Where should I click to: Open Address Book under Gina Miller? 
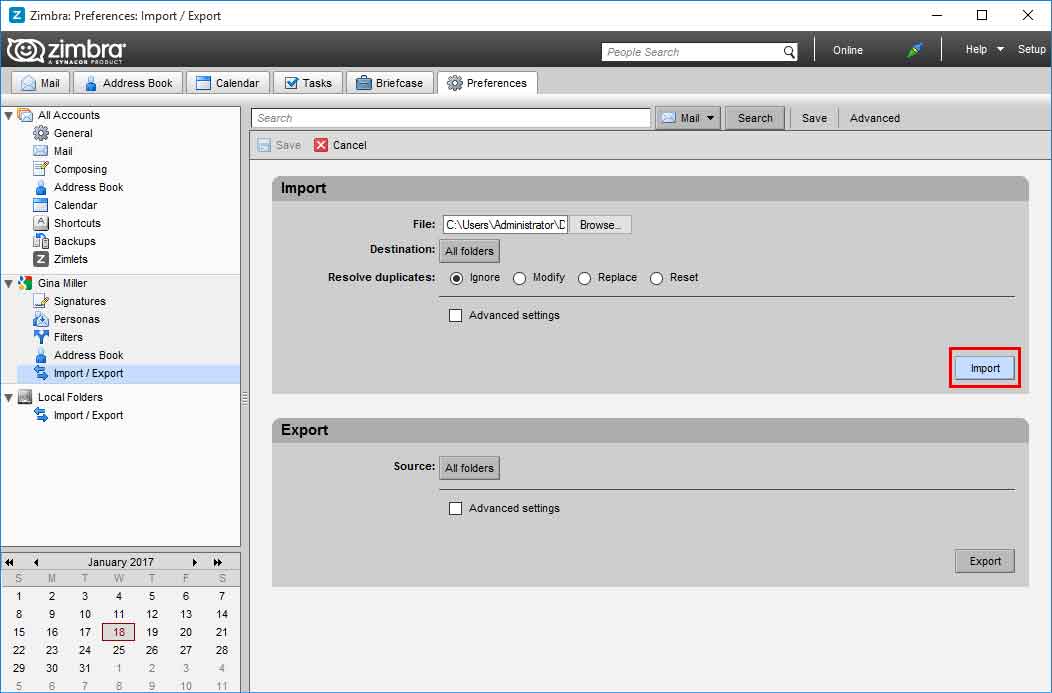[88, 356]
